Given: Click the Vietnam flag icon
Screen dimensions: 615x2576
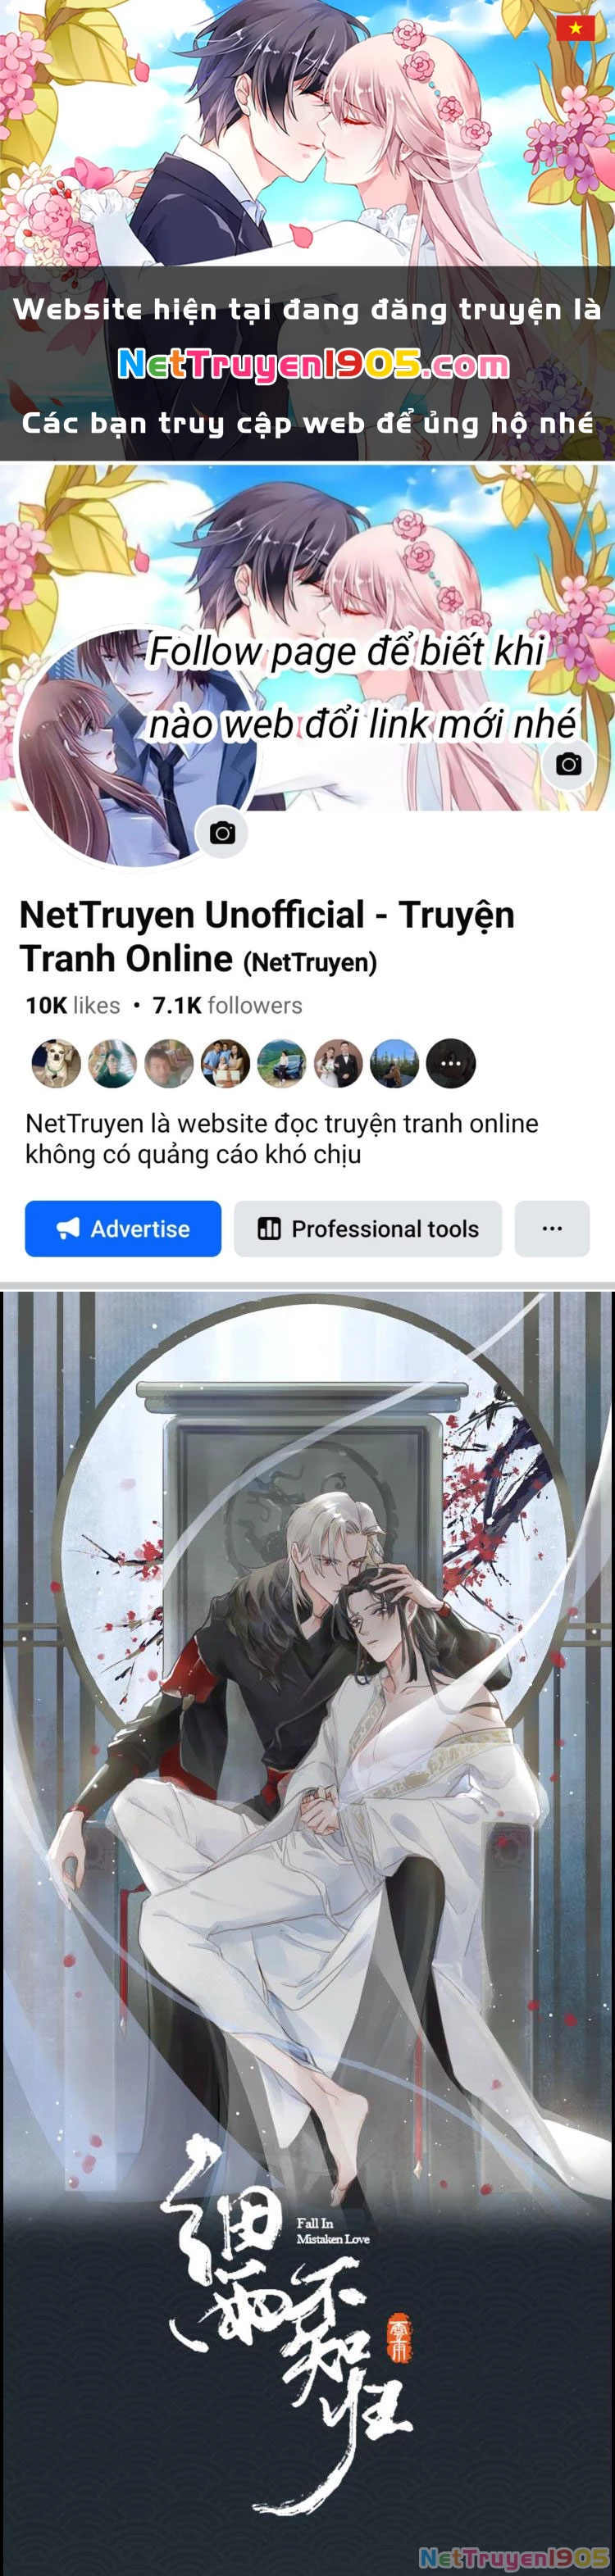Looking at the screenshot, I should [575, 28].
